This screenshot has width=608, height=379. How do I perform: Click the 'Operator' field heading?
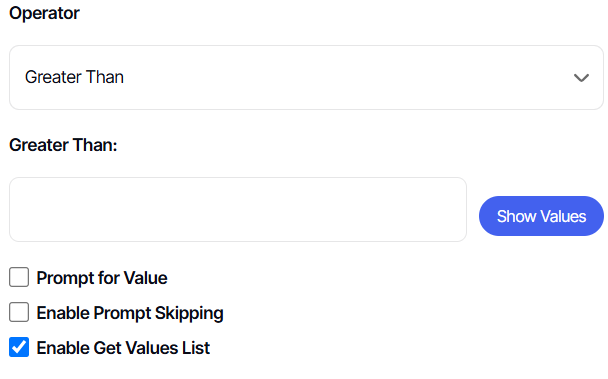click(44, 14)
